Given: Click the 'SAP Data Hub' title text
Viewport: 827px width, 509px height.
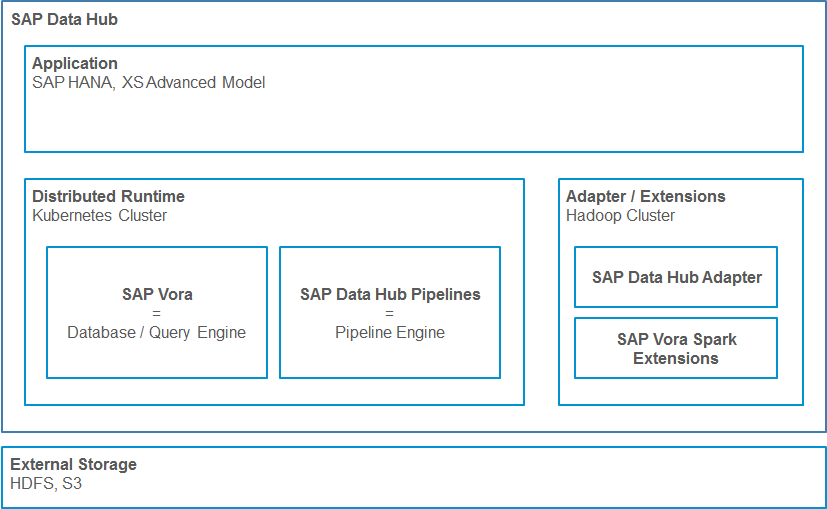Looking at the screenshot, I should point(64,20).
